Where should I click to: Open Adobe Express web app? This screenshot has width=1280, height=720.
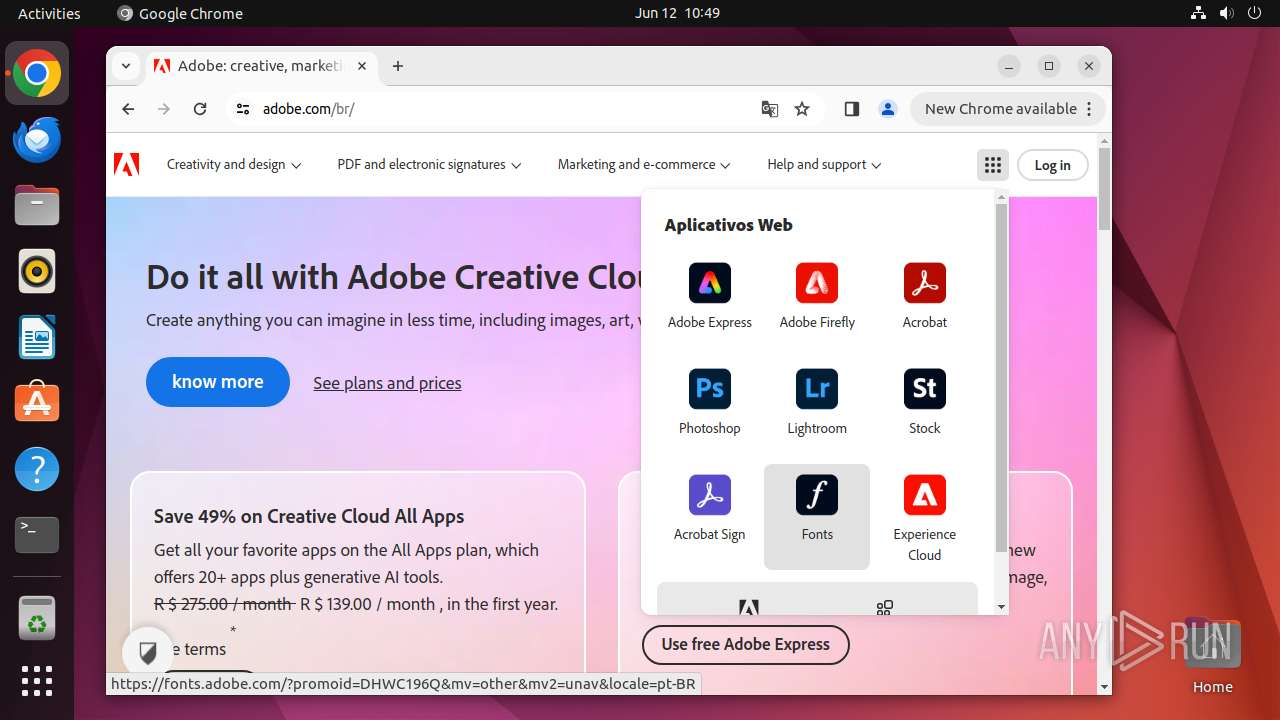710,296
